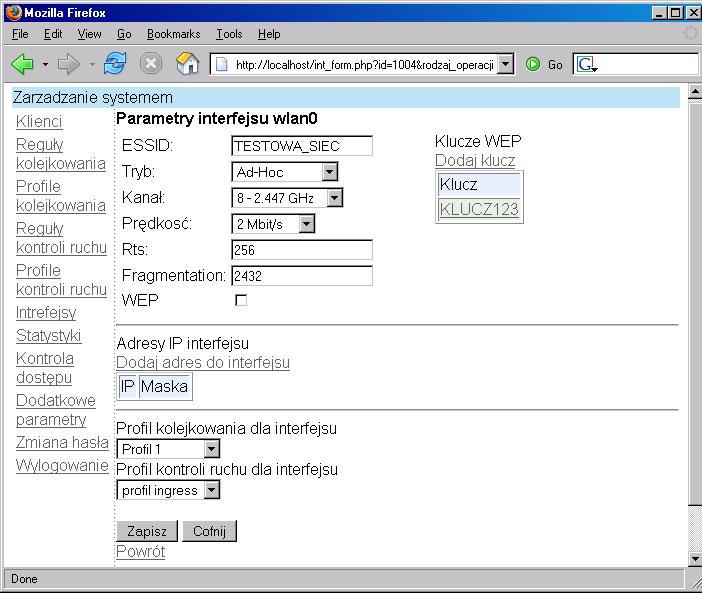Follow the Powrót link
This screenshot has width=702, height=593.
coord(141,551)
